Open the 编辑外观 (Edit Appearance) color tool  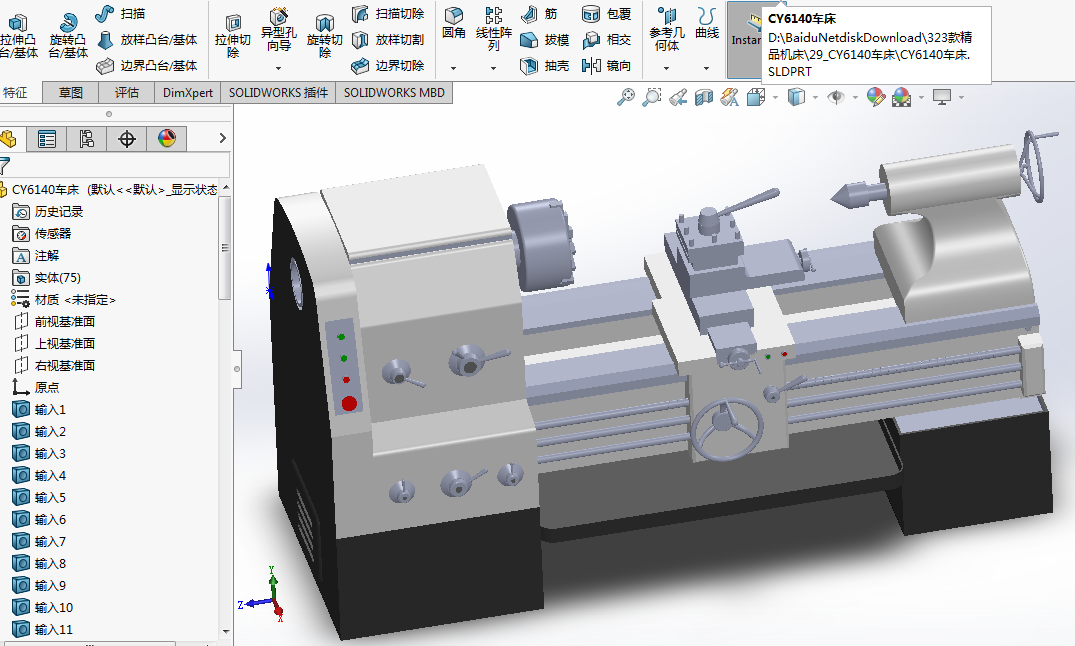pos(875,97)
